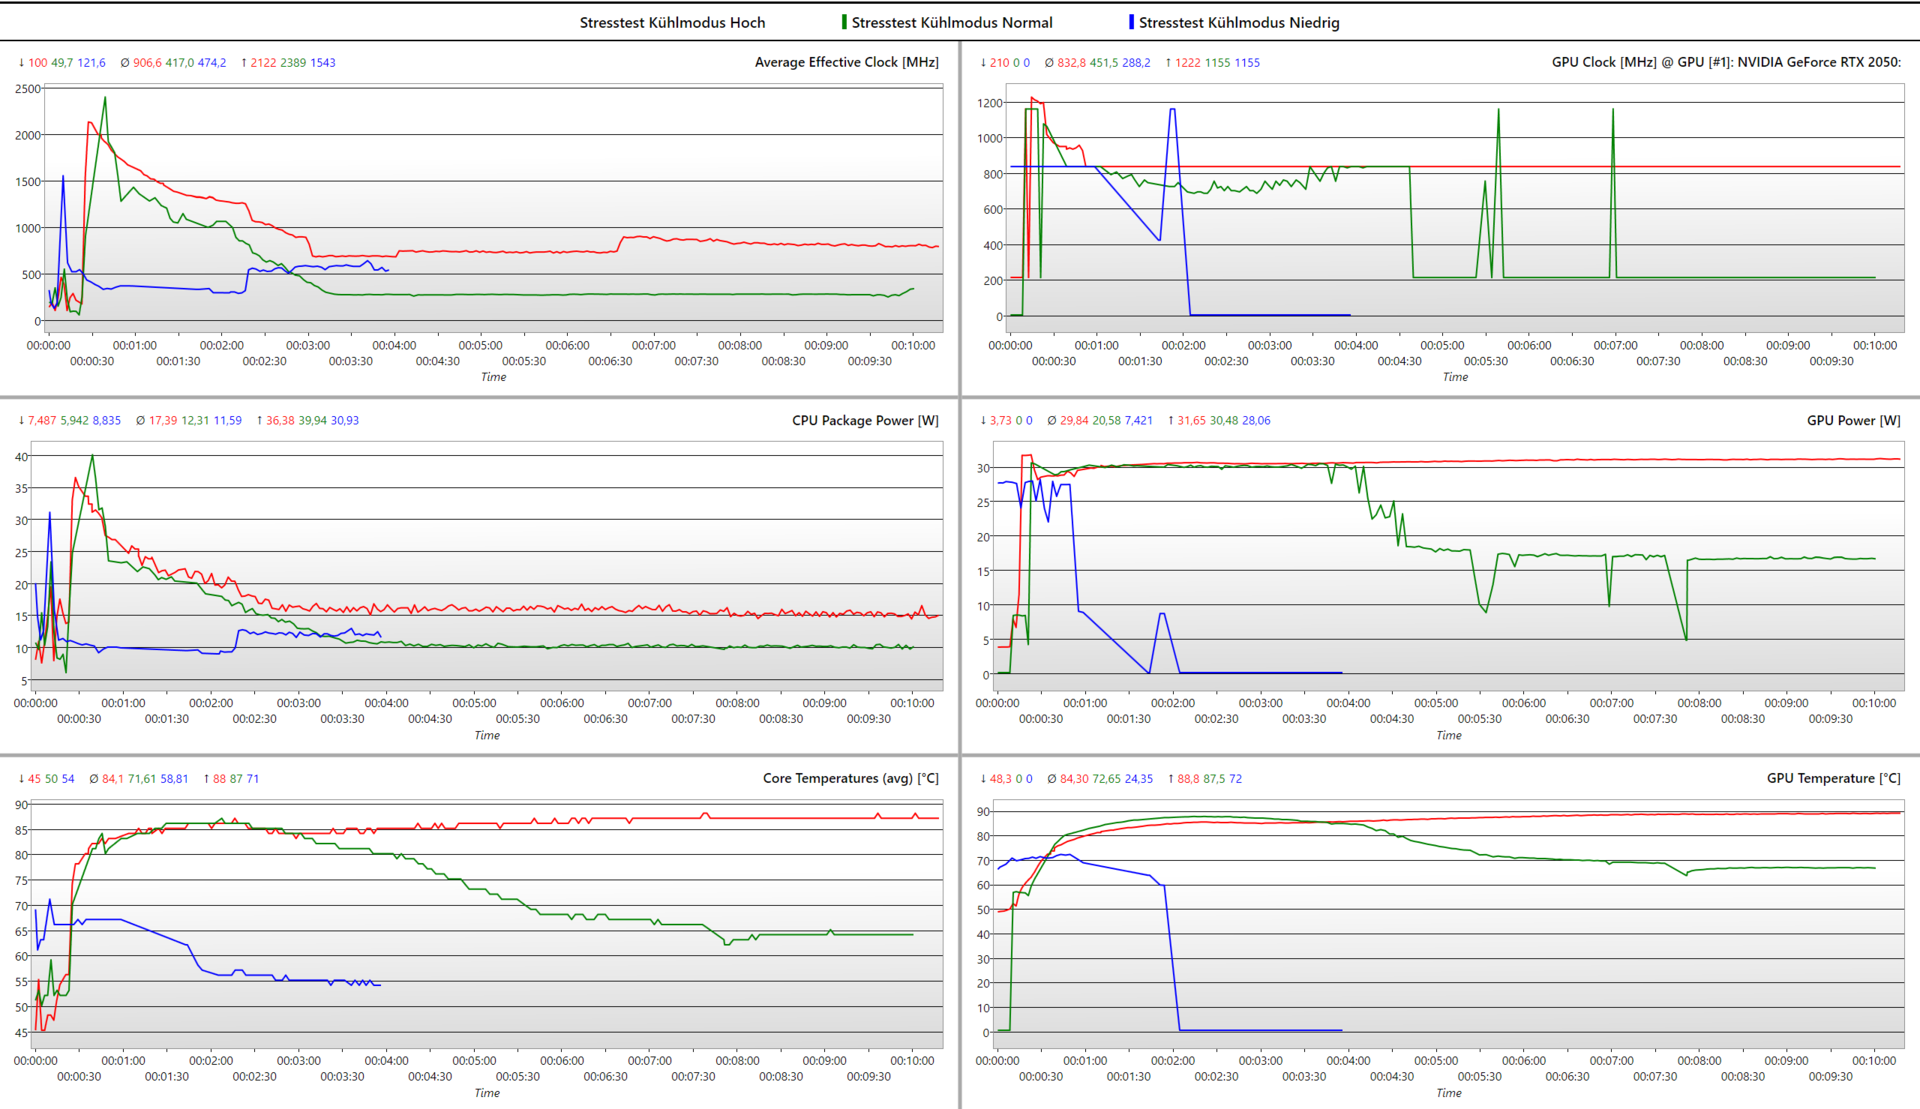Click the CPU Package Power [W] title
Screen dimensions: 1920x1109
(x=865, y=420)
